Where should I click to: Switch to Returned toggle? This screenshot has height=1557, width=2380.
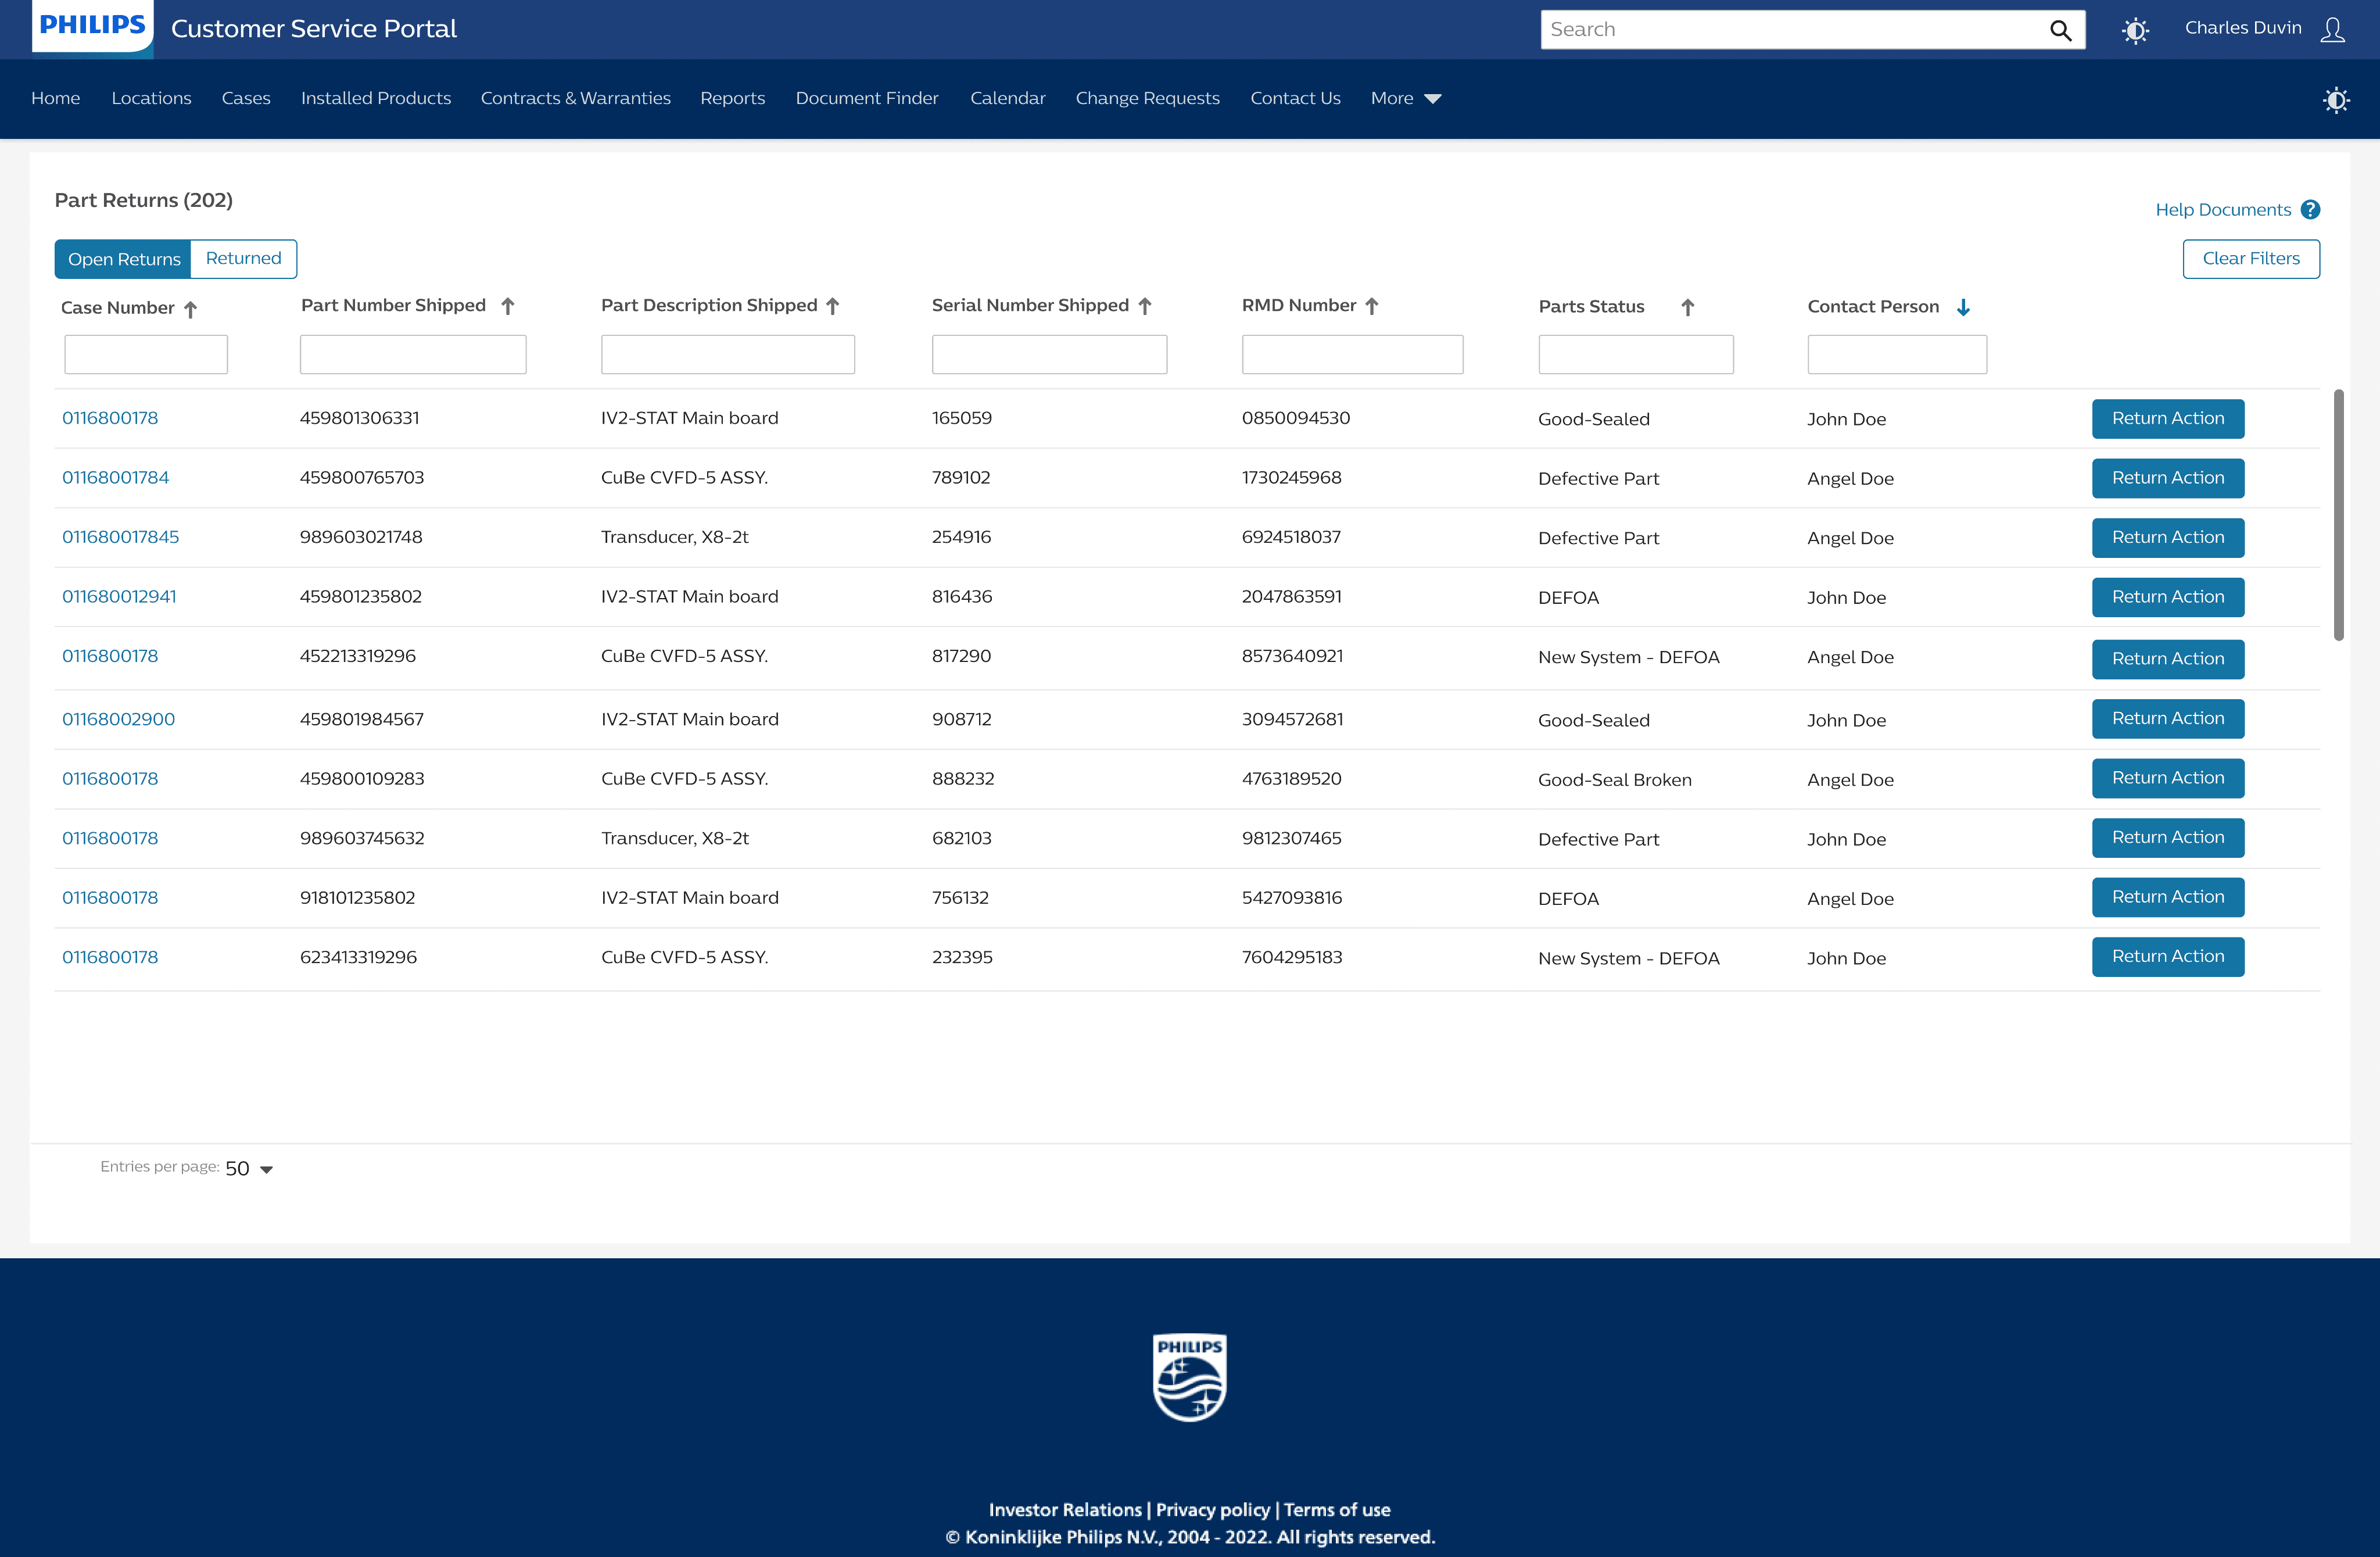pos(243,259)
